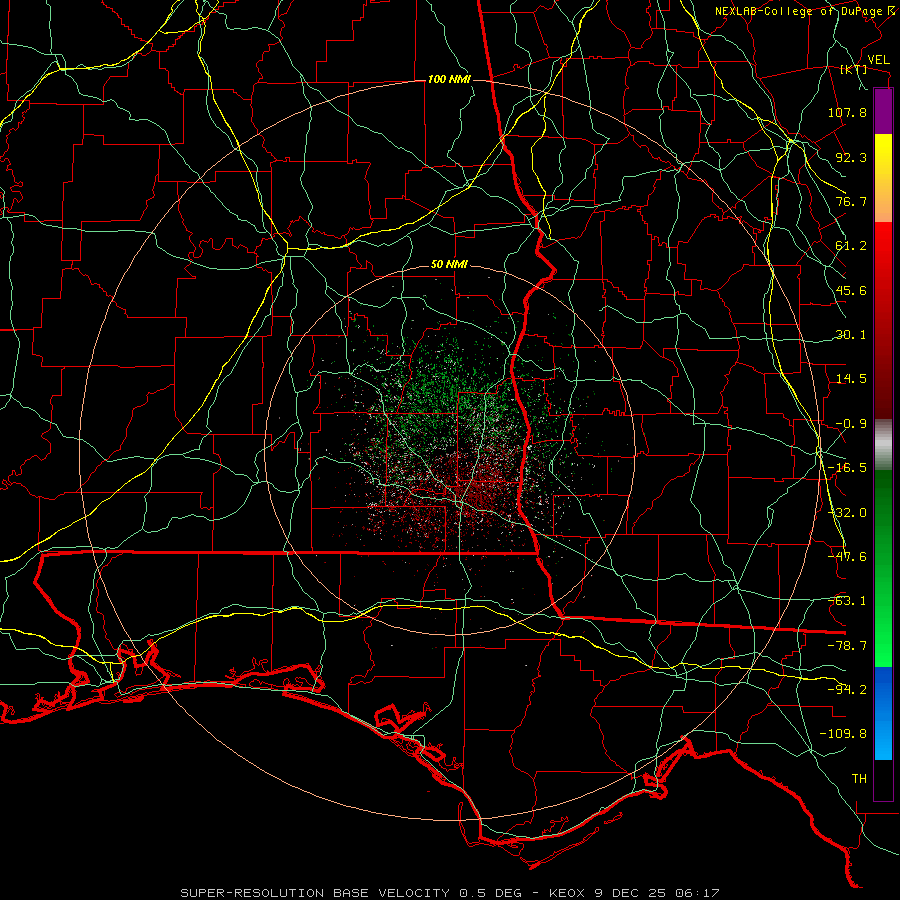Pick the yellow-orange segment of the color bar
900x900 pixels.
[x=883, y=178]
